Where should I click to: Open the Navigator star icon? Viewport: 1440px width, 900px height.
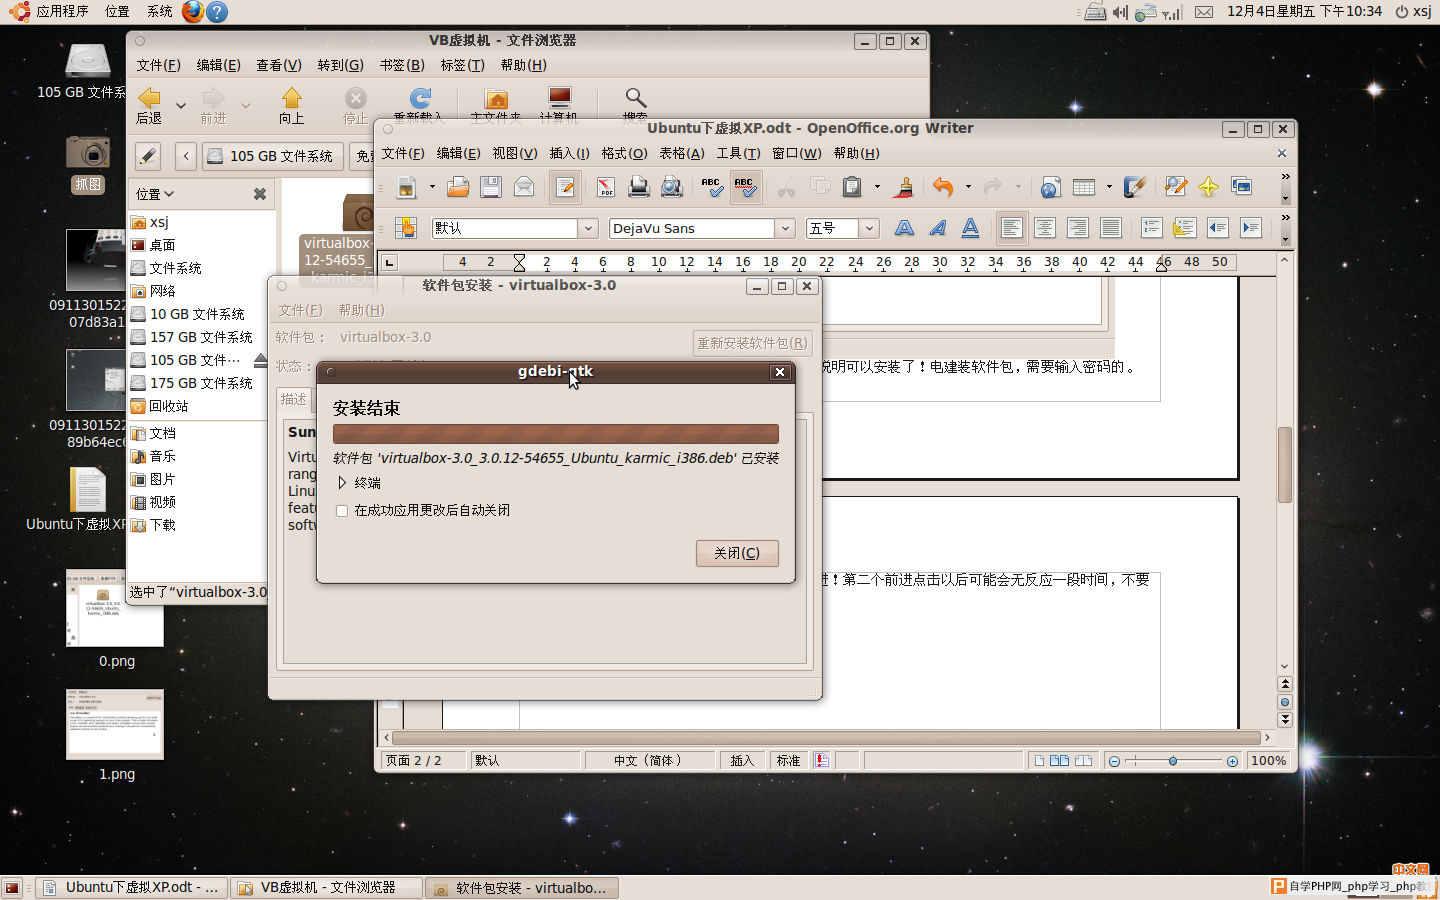1208,187
